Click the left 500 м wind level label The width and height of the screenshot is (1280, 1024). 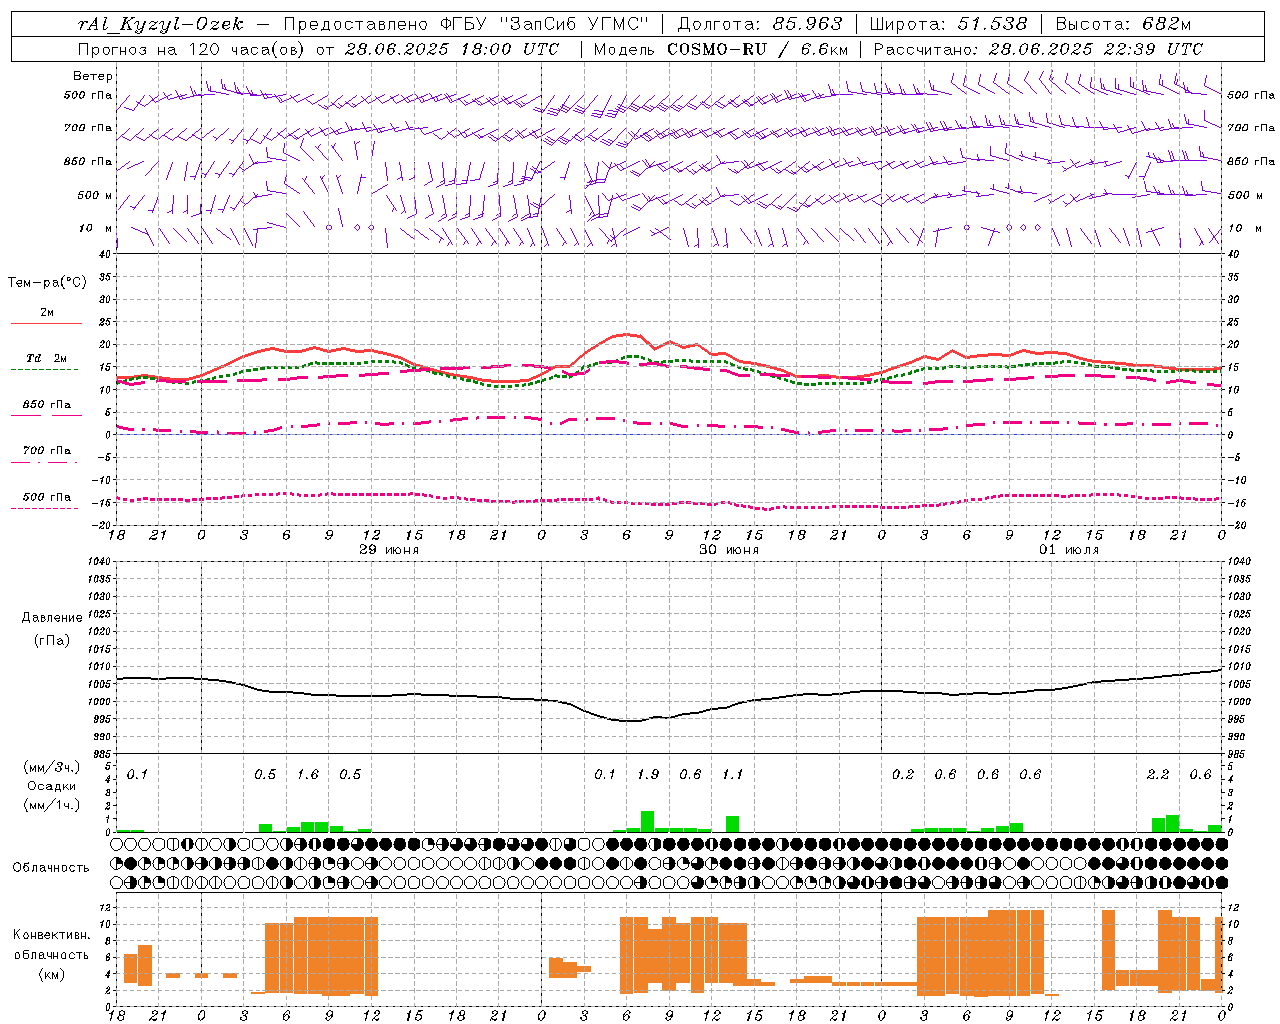(95, 195)
